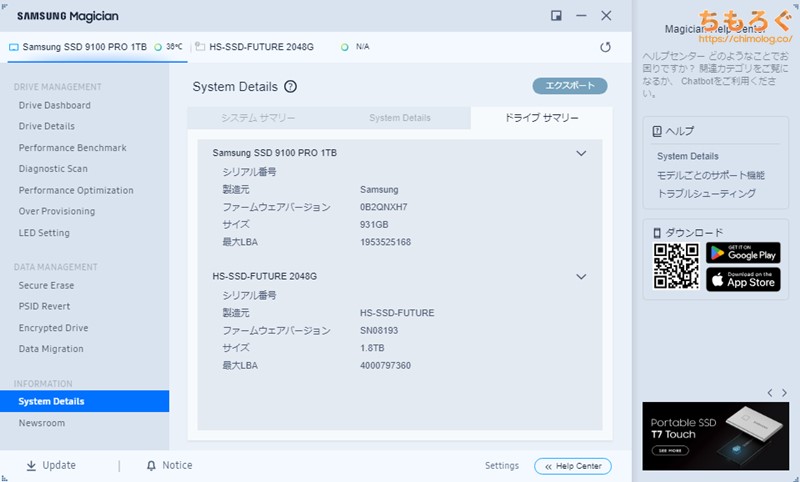The height and width of the screenshot is (482, 800).
Task: Click the エクスポート export button
Action: point(570,86)
